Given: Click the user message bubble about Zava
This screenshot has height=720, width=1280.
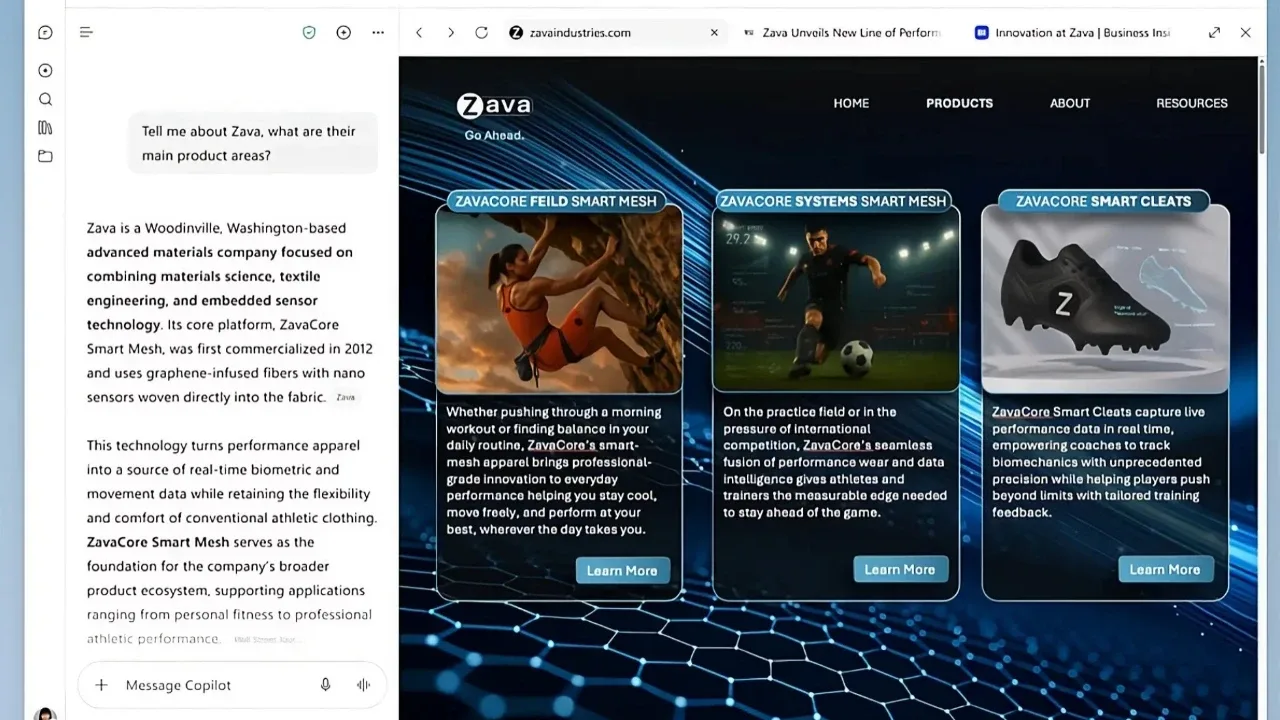Looking at the screenshot, I should click(253, 143).
